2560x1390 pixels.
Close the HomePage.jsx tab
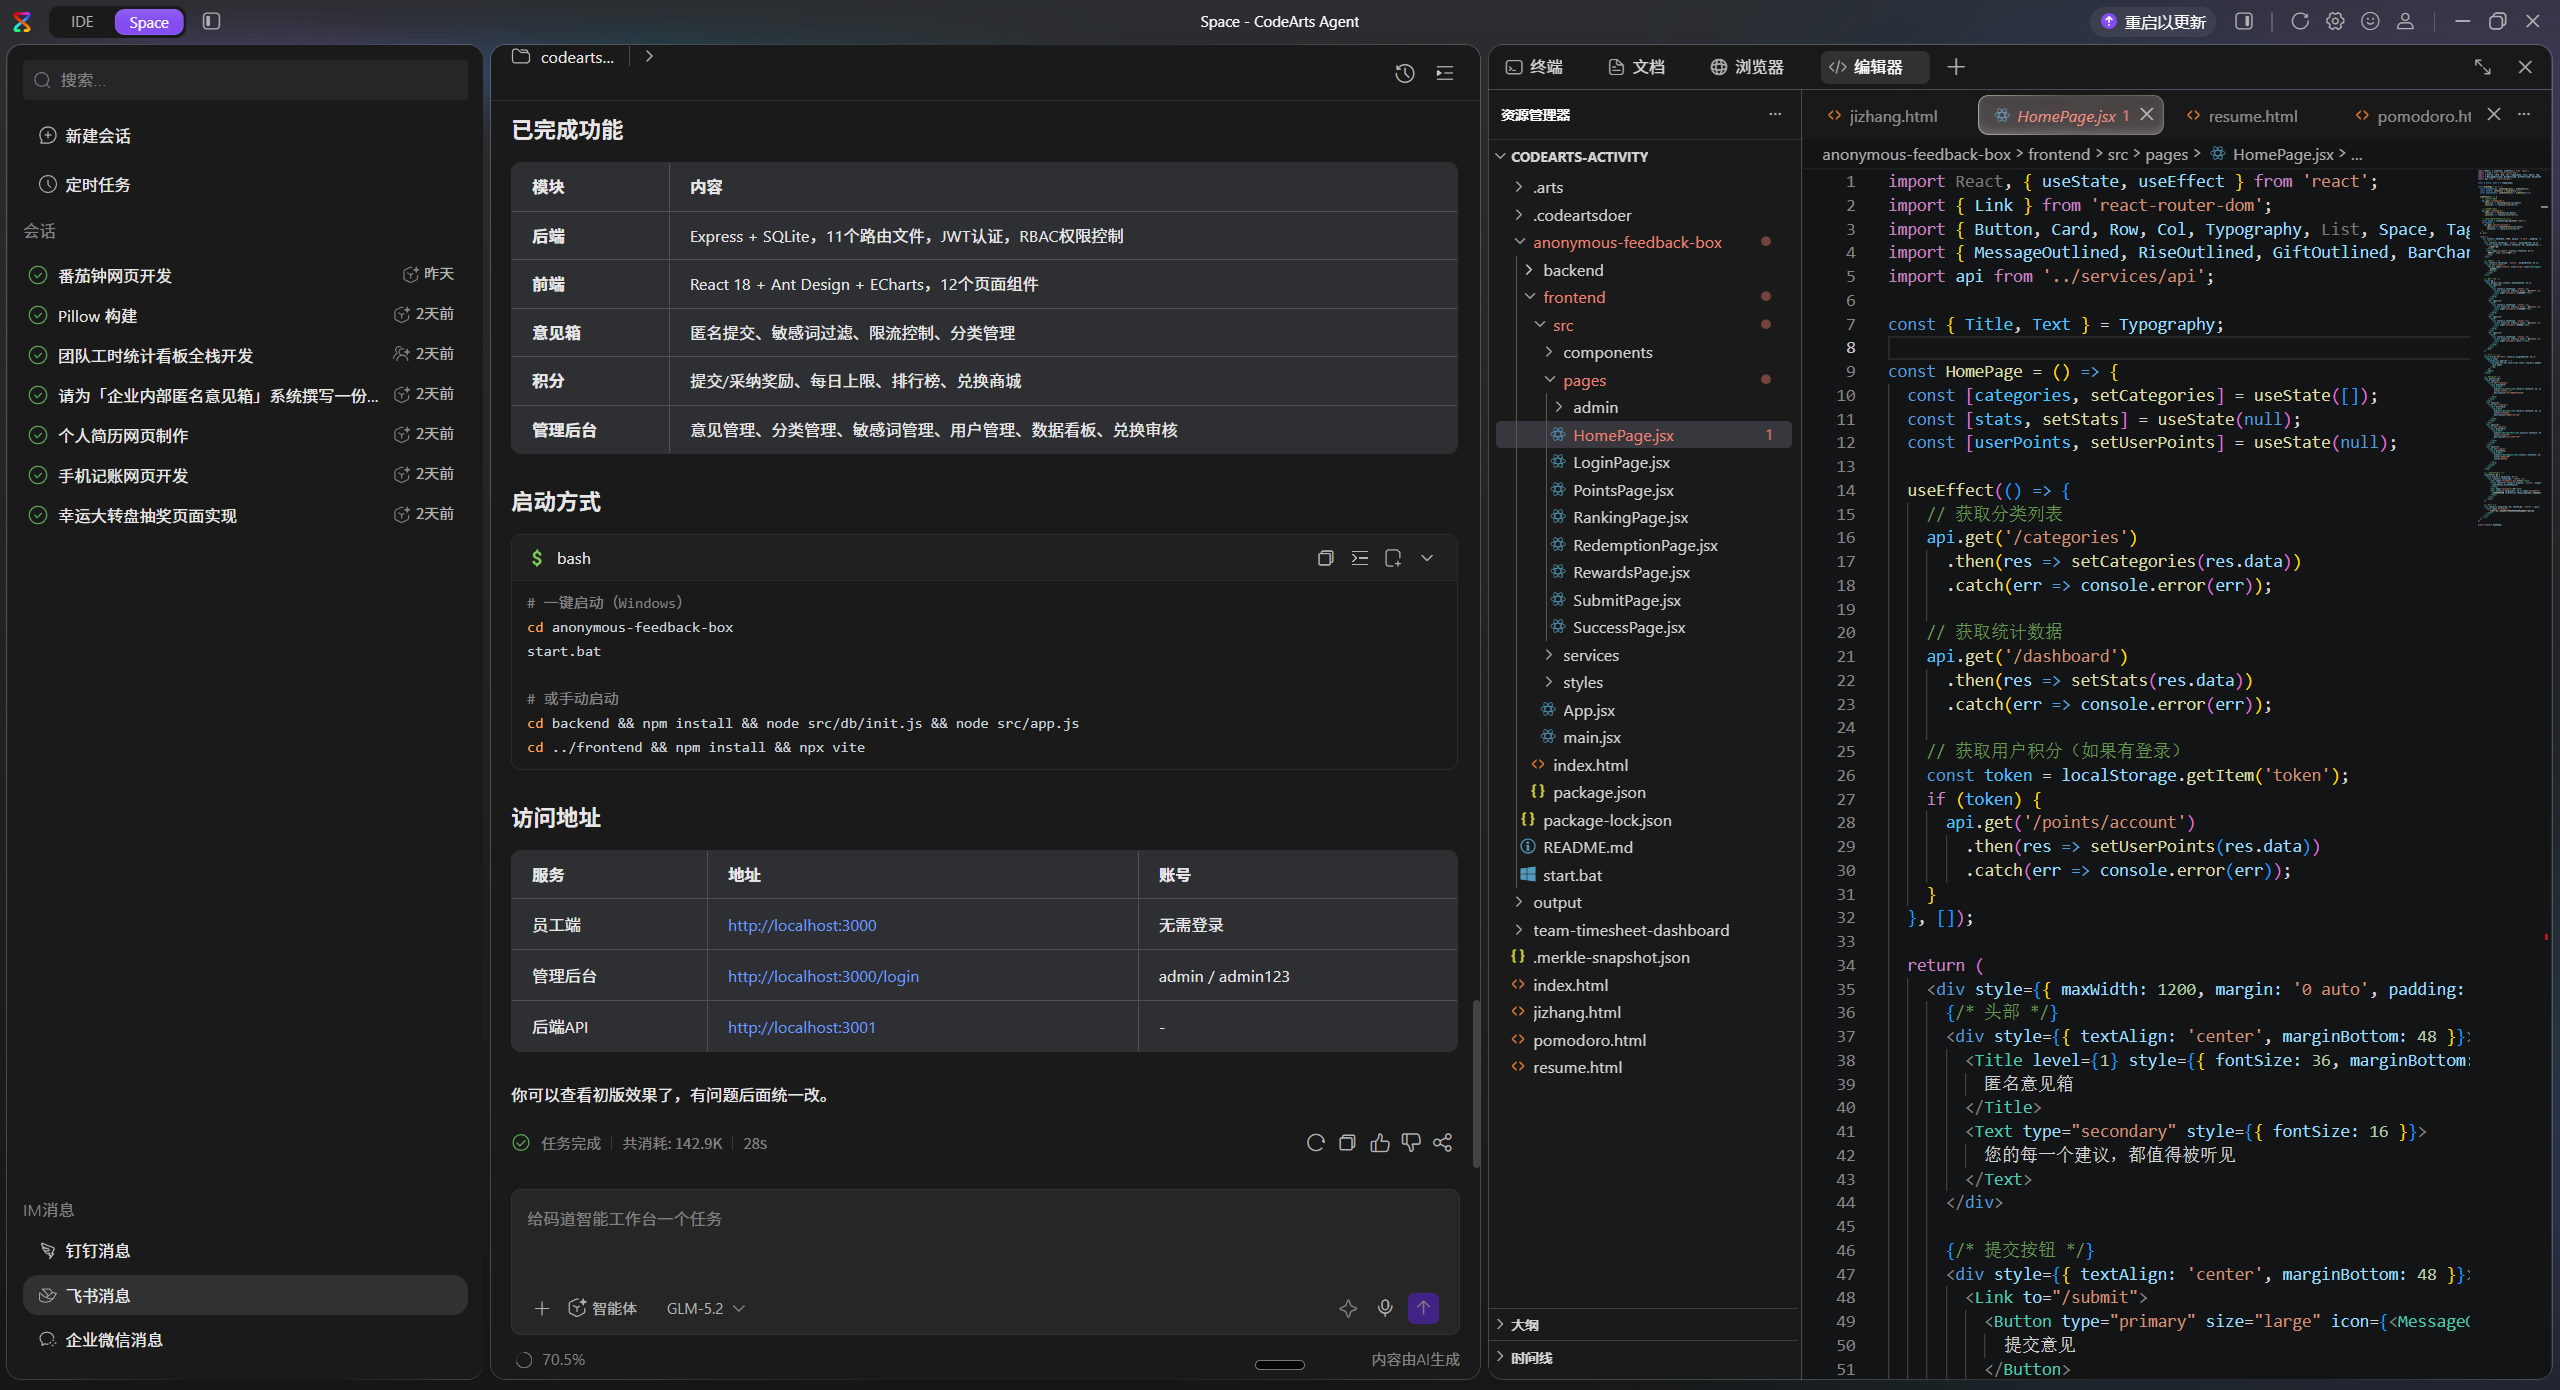[x=2147, y=115]
